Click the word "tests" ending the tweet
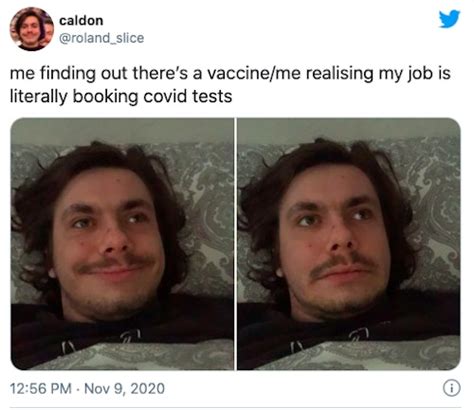Screen dimensions: 474x410 [x=212, y=97]
